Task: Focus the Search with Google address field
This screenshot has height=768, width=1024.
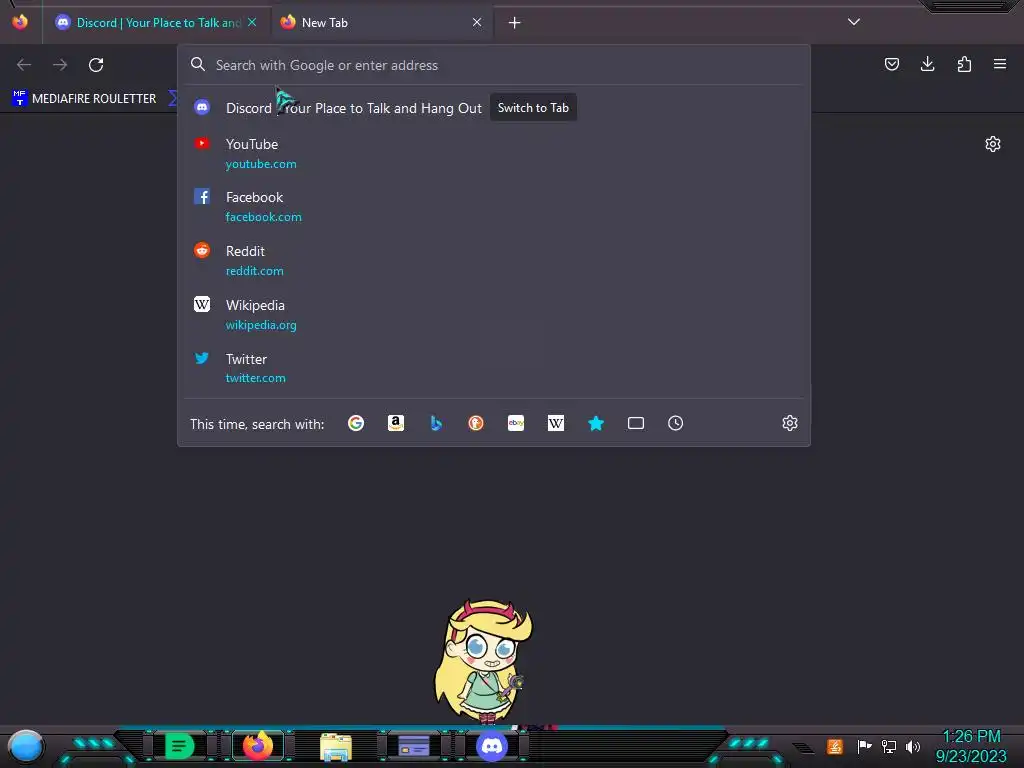Action: click(x=494, y=65)
